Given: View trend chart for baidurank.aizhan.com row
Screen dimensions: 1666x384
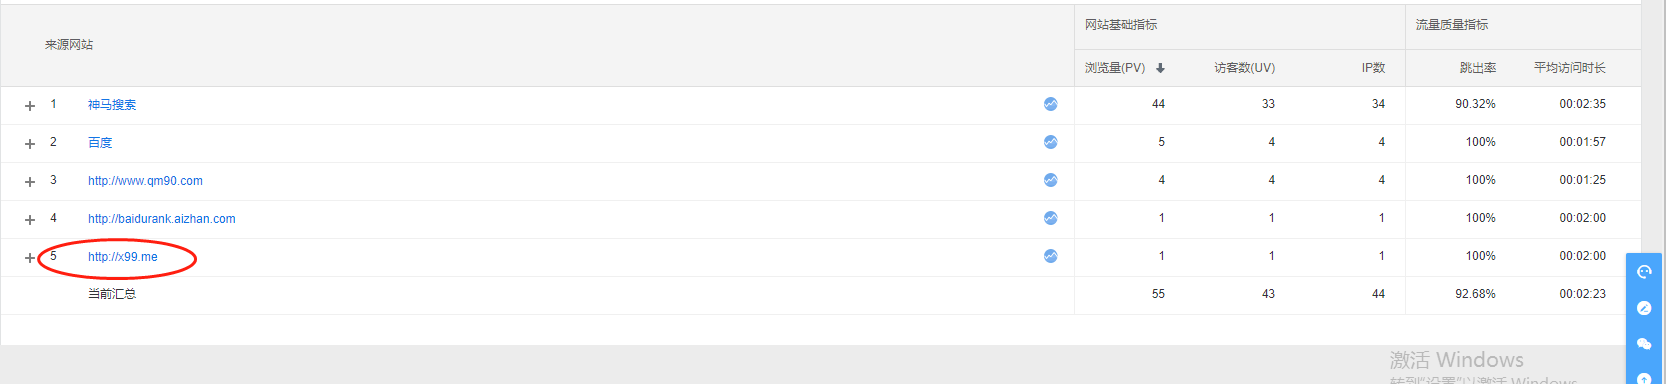Looking at the screenshot, I should pyautogui.click(x=1050, y=218).
